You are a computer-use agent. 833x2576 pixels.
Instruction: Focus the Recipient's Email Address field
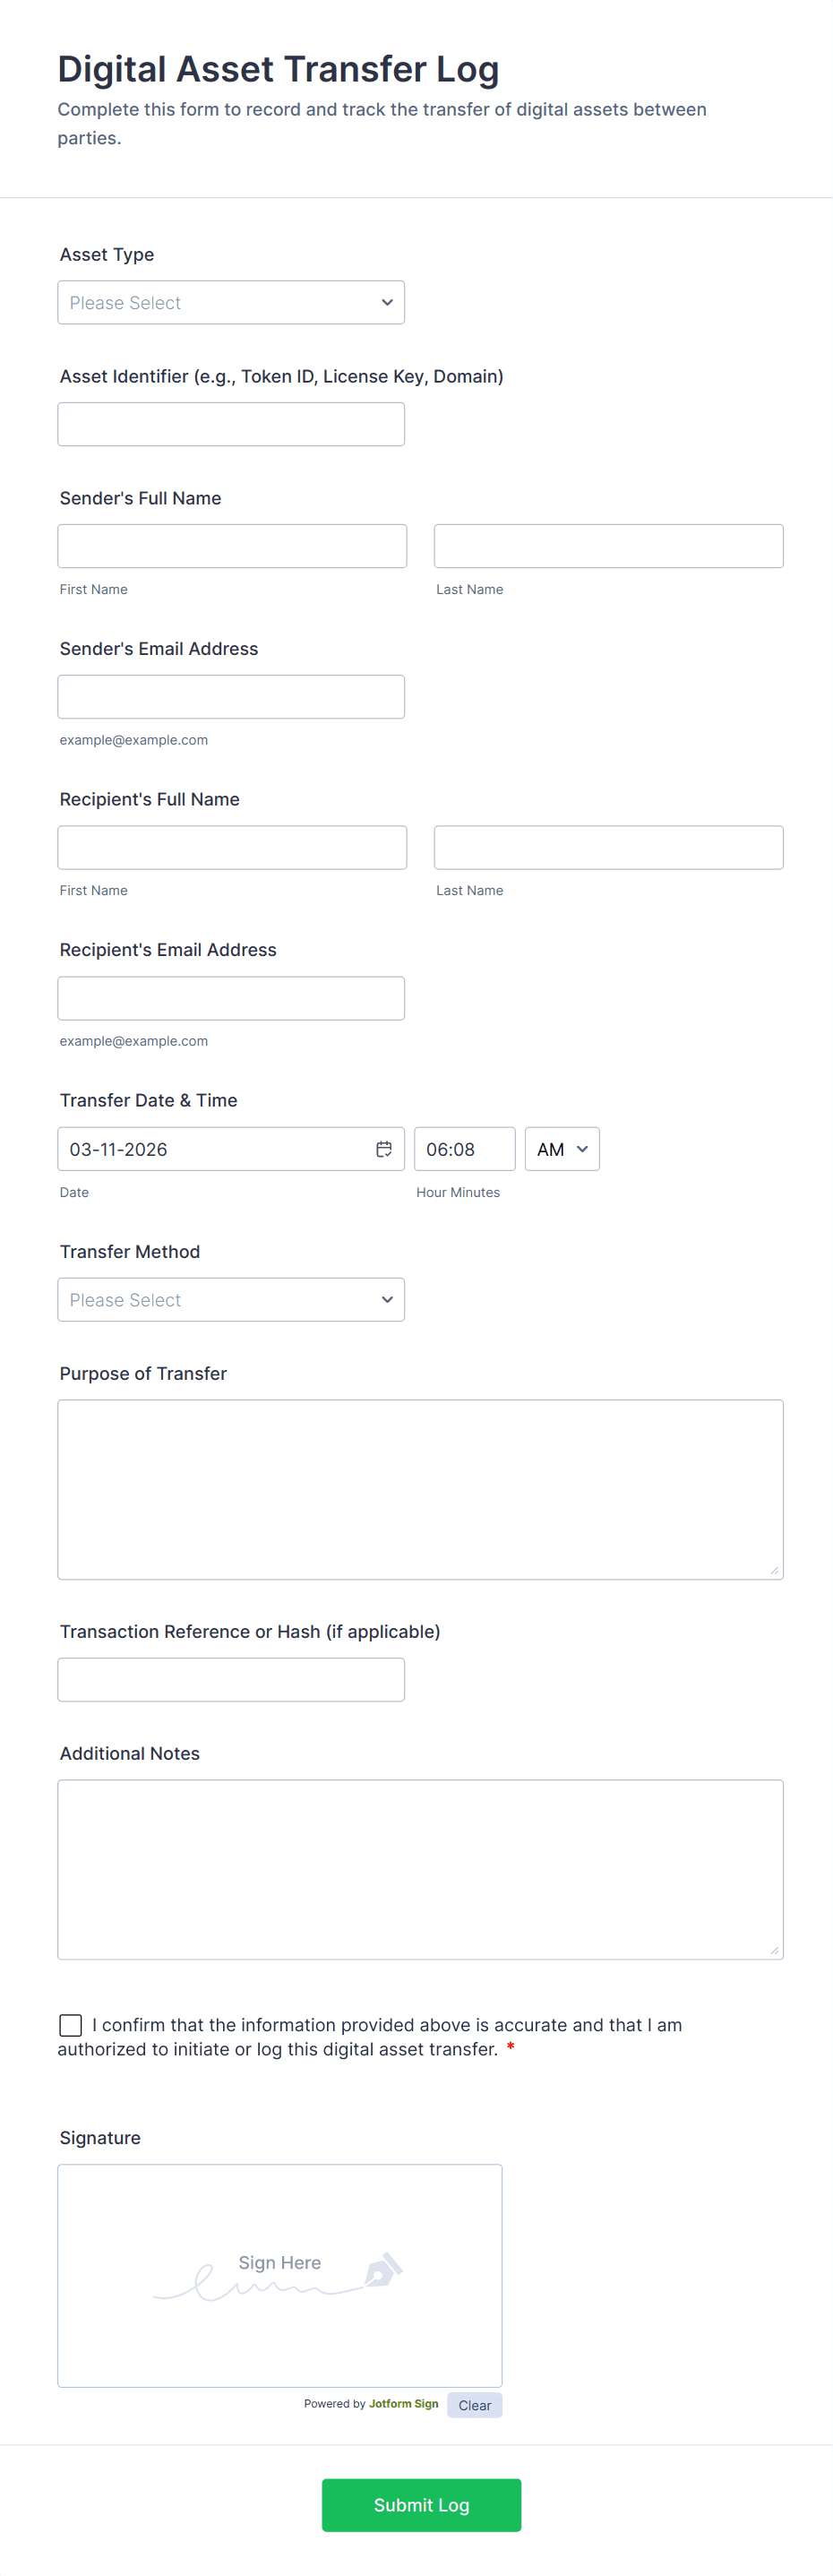(231, 998)
